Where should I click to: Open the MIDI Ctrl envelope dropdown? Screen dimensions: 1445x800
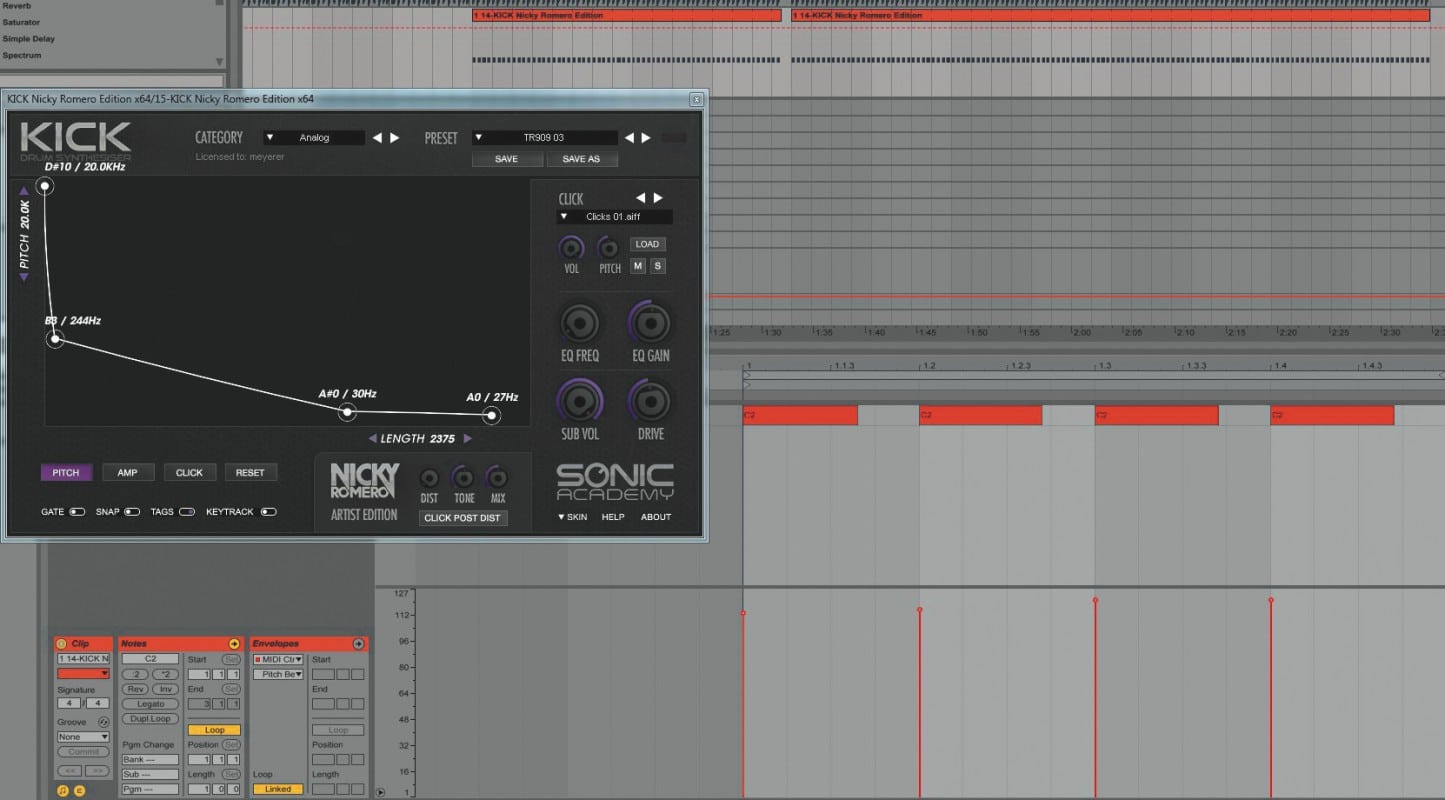coord(278,659)
